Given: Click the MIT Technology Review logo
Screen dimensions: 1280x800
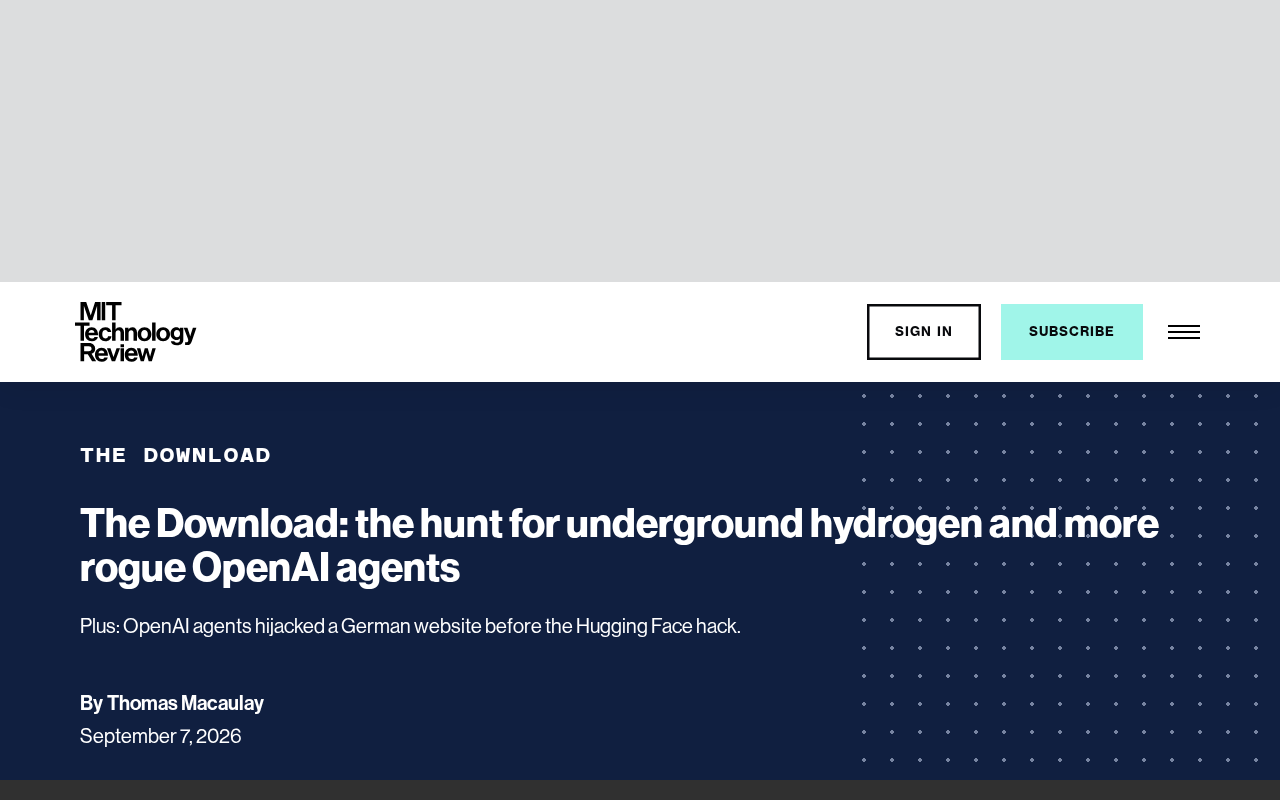Looking at the screenshot, I should pyautogui.click(x=136, y=332).
